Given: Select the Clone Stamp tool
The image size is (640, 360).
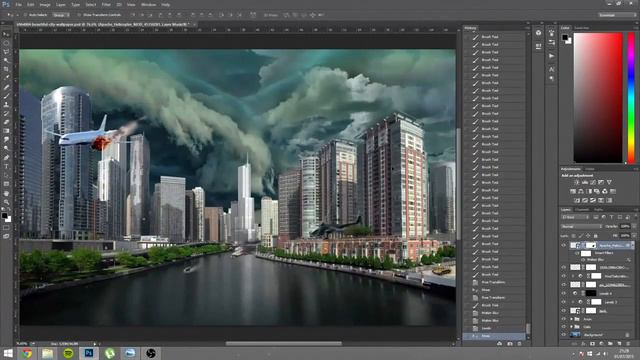Looking at the screenshot, I should point(6,104).
